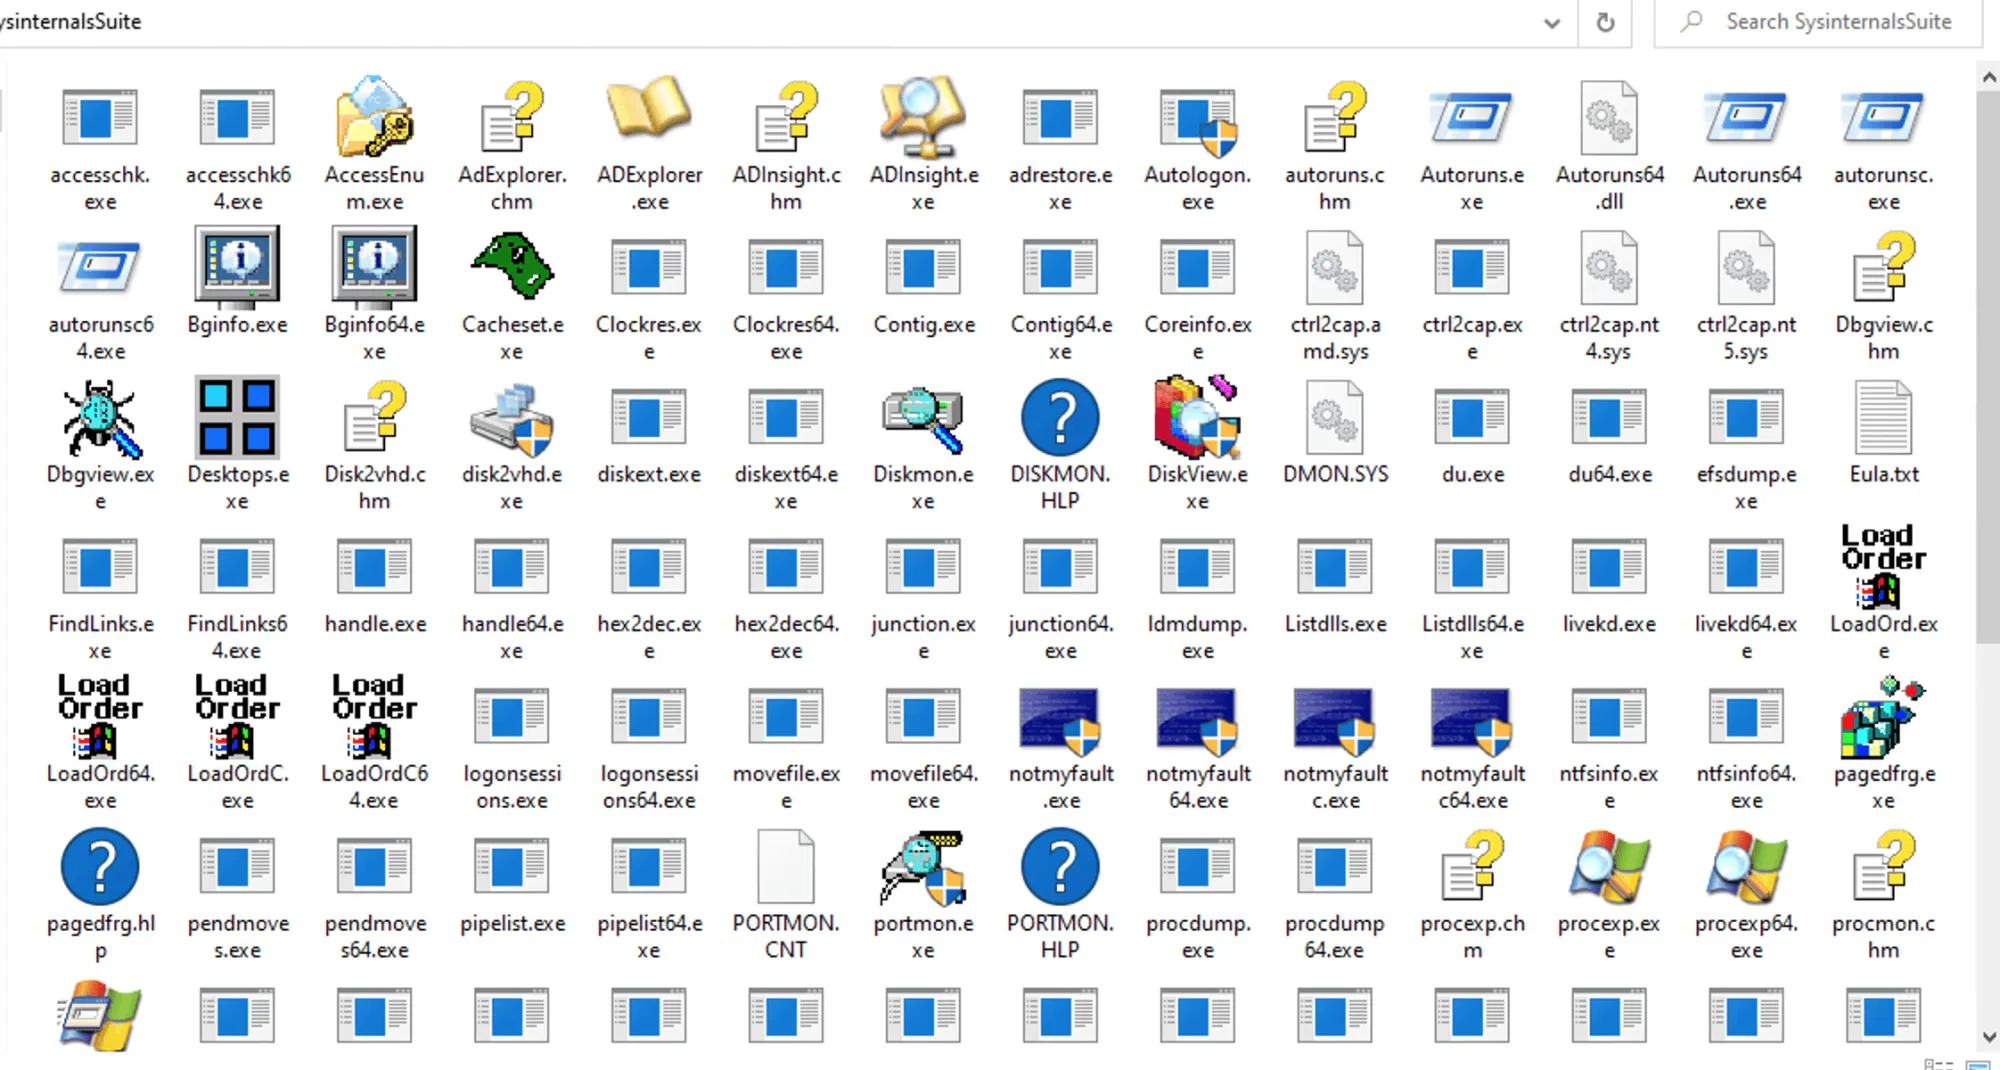Screen dimensions: 2000x1070
Task: Select the Clockres.exe file name
Action: coord(649,338)
